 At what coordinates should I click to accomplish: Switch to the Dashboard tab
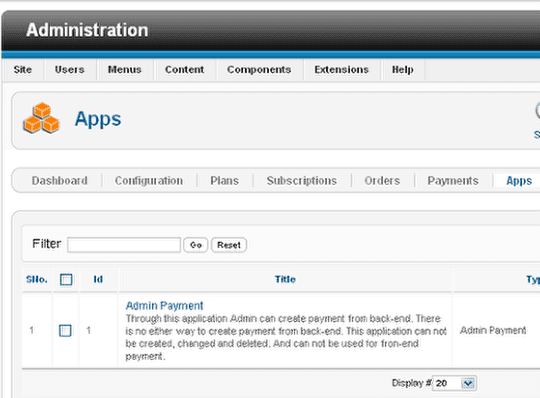60,181
